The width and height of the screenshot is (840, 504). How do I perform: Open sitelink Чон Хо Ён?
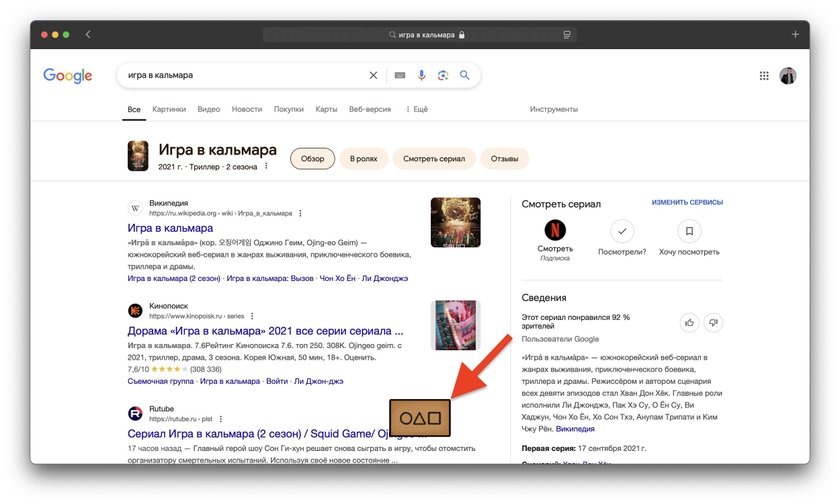pos(338,279)
